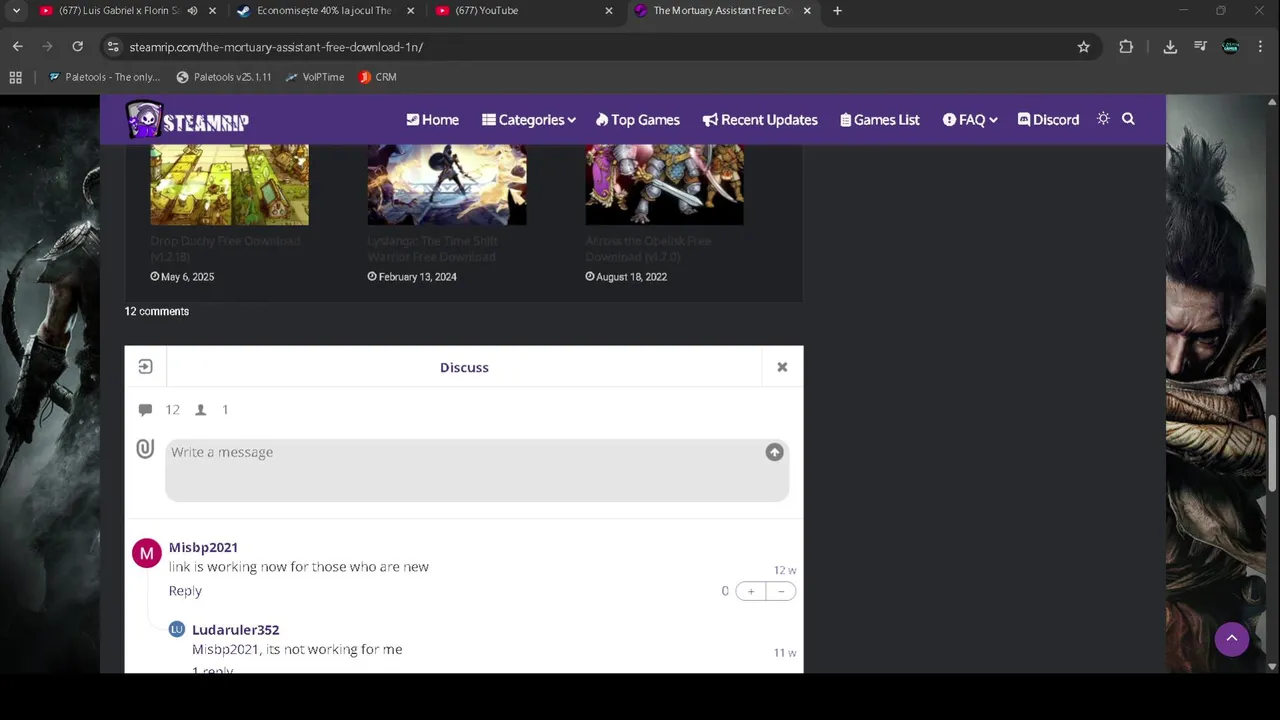The height and width of the screenshot is (720, 1280).
Task: Close the (677) YouTube tab
Action: point(609,11)
